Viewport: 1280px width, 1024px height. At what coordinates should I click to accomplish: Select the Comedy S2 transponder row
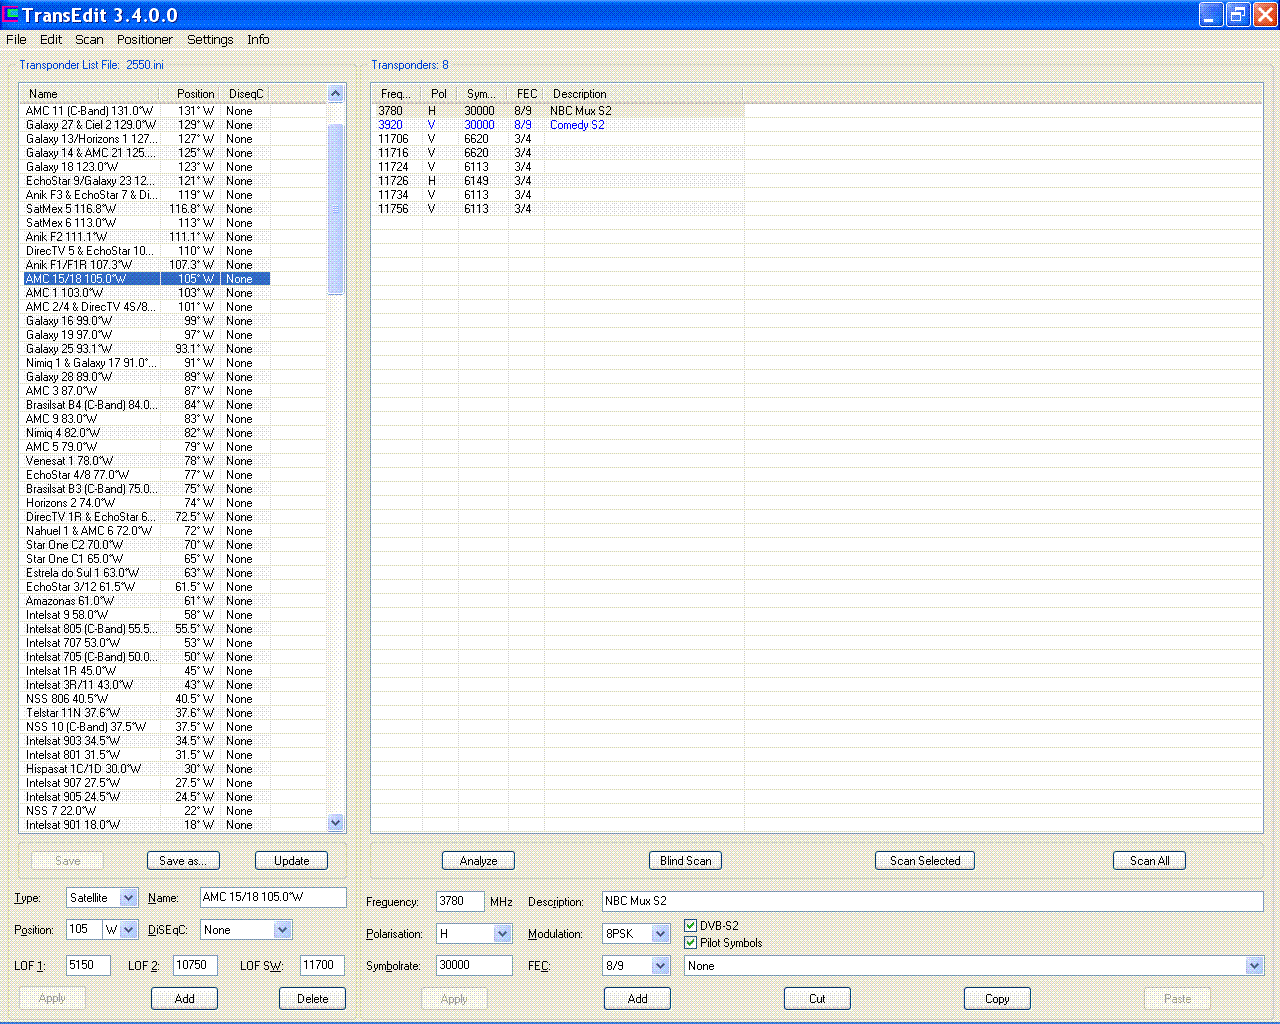click(x=577, y=125)
